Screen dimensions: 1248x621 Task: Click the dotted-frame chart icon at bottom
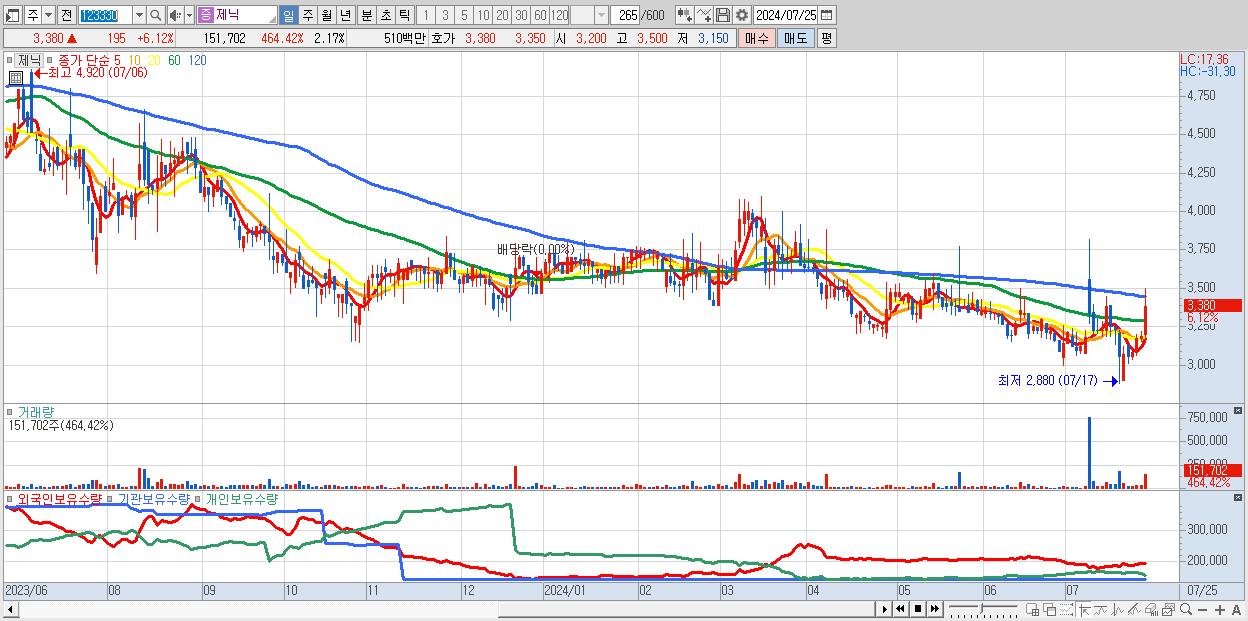[x=1066, y=609]
